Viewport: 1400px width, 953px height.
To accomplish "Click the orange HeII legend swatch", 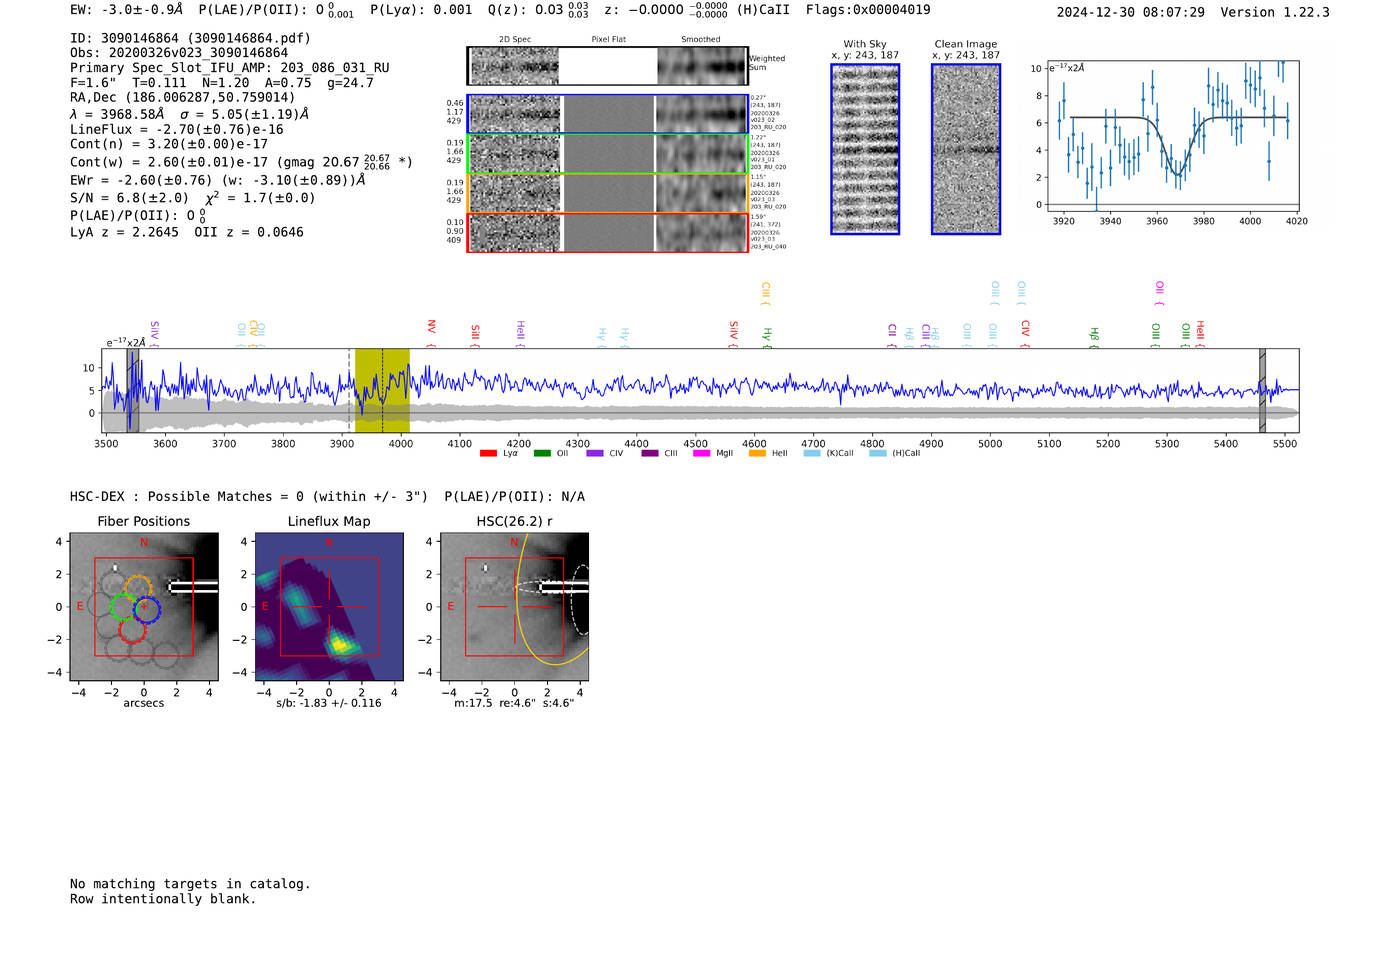I will [757, 454].
